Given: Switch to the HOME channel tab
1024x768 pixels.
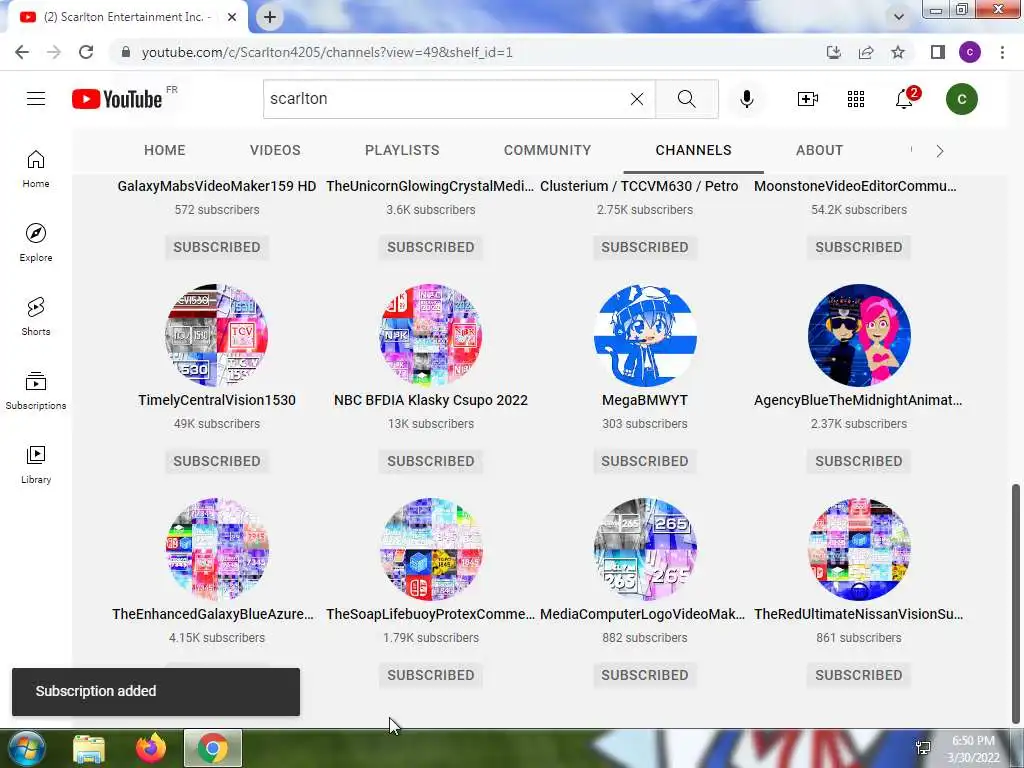Looking at the screenshot, I should tap(165, 150).
